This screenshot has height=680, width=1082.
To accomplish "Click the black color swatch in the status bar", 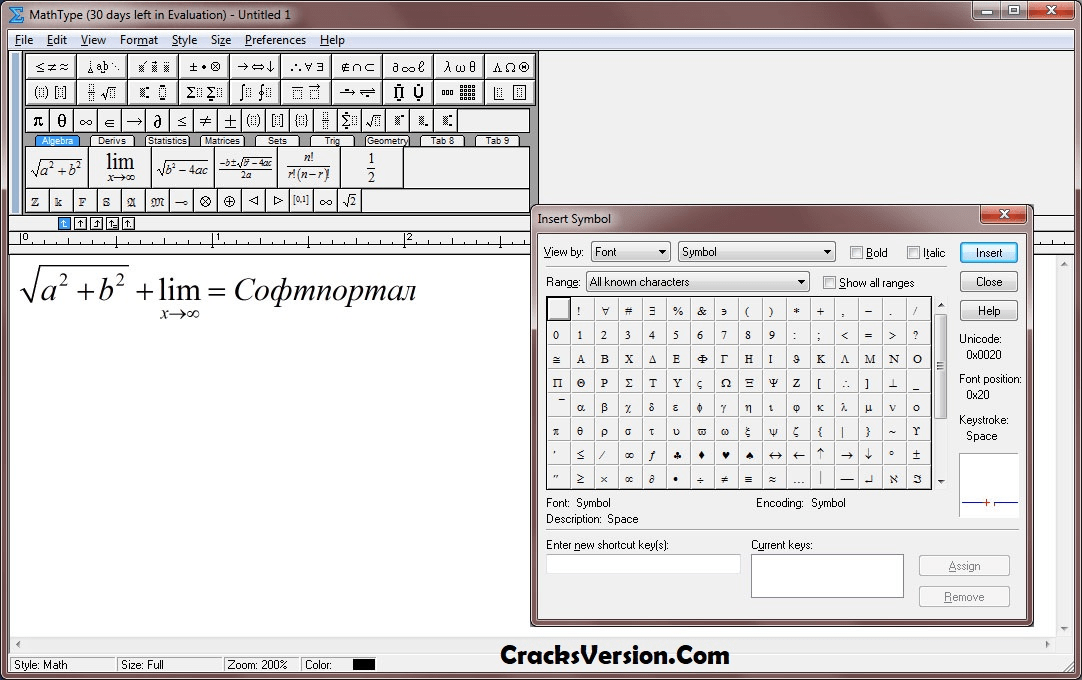I will [x=362, y=663].
